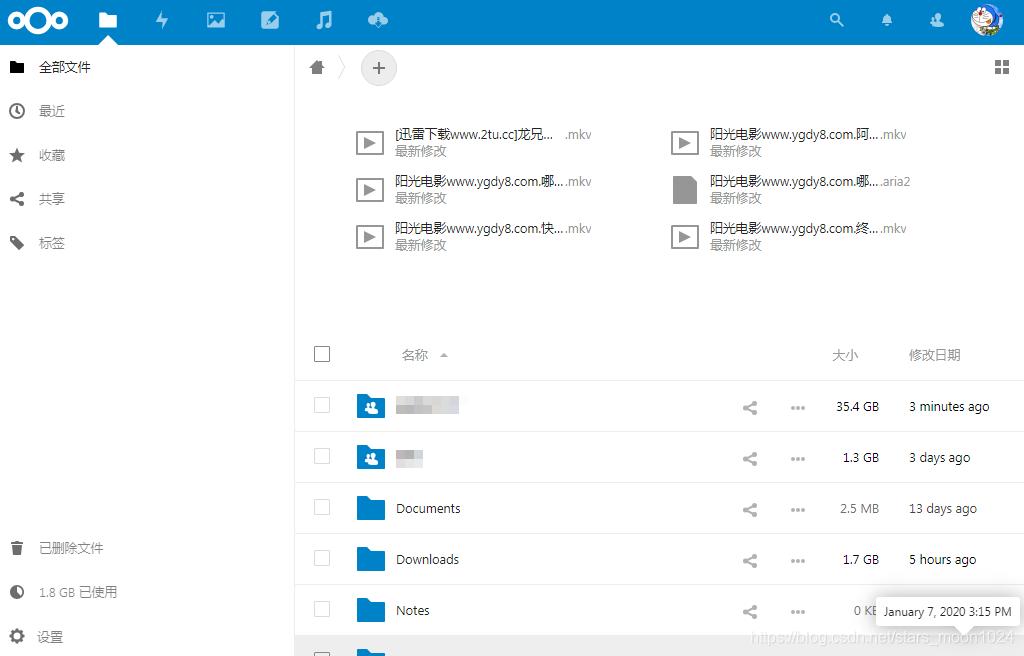The image size is (1024, 656).
Task: Check the box beside Downloads folder
Action: click(x=322, y=559)
